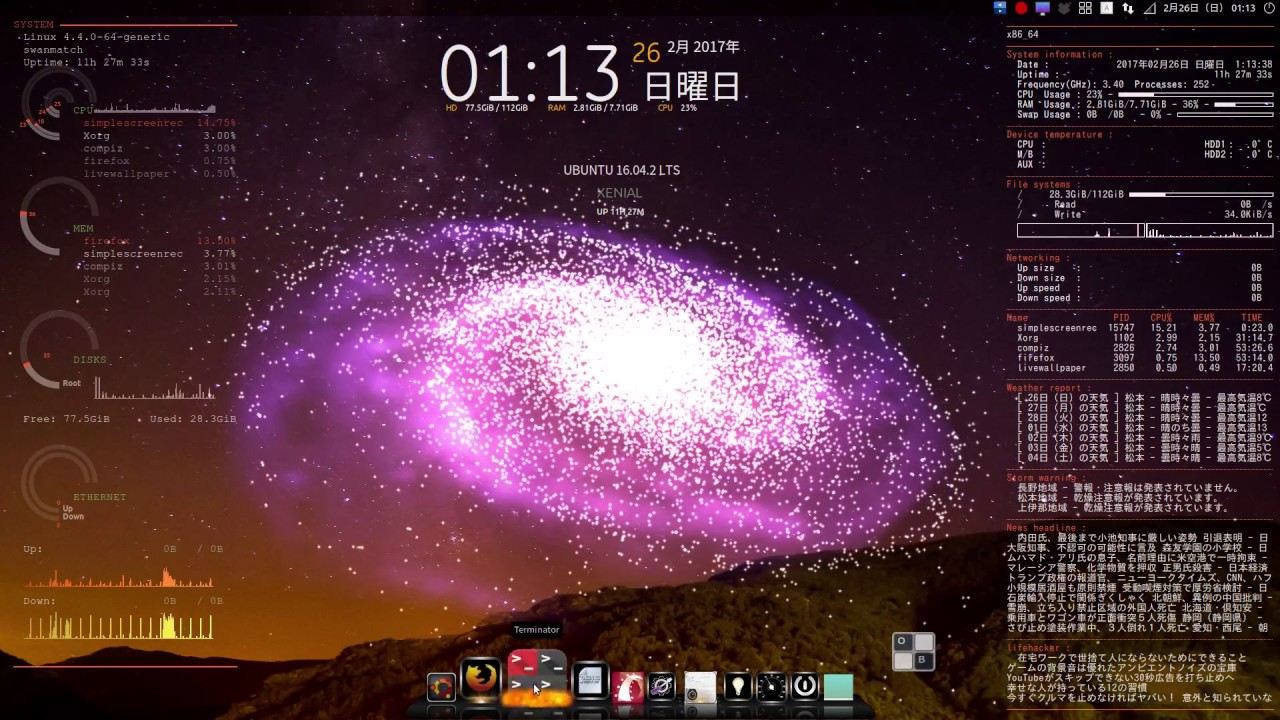Open the session menu via the top-right power icon

tap(1270, 9)
